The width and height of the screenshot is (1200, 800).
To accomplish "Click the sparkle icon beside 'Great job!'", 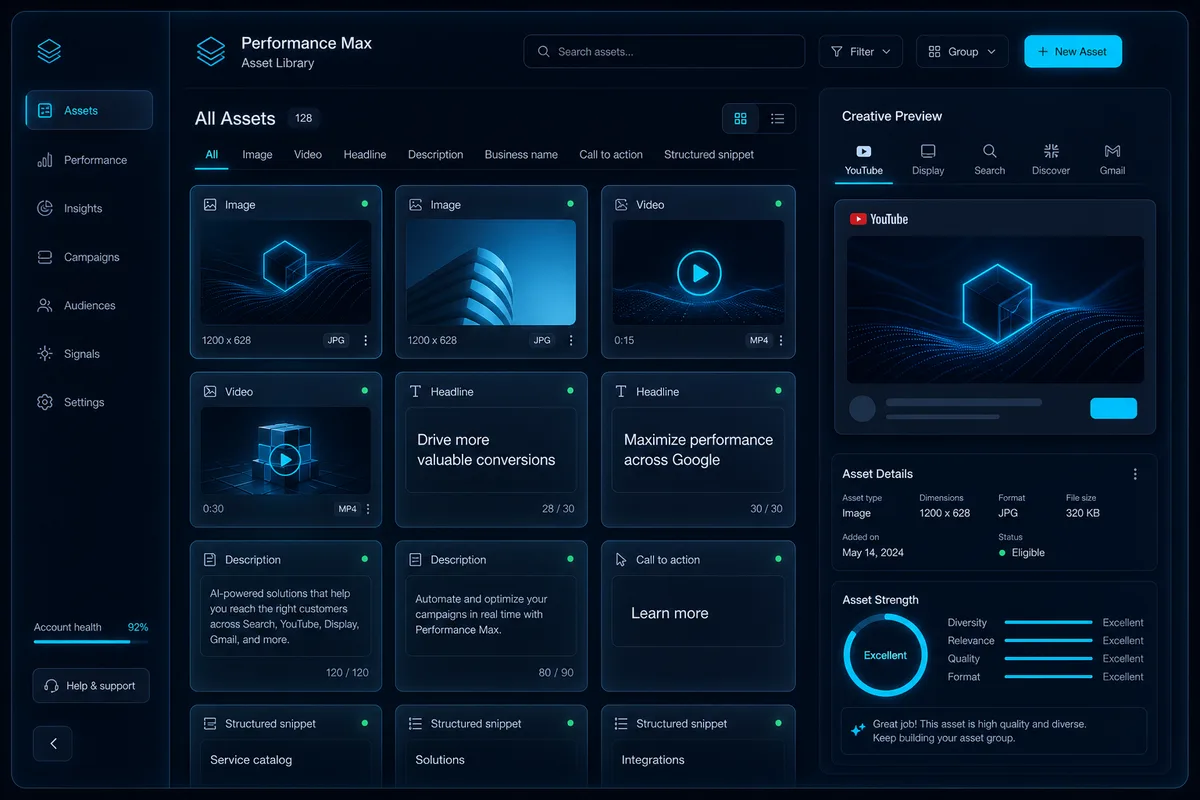I will coord(858,730).
